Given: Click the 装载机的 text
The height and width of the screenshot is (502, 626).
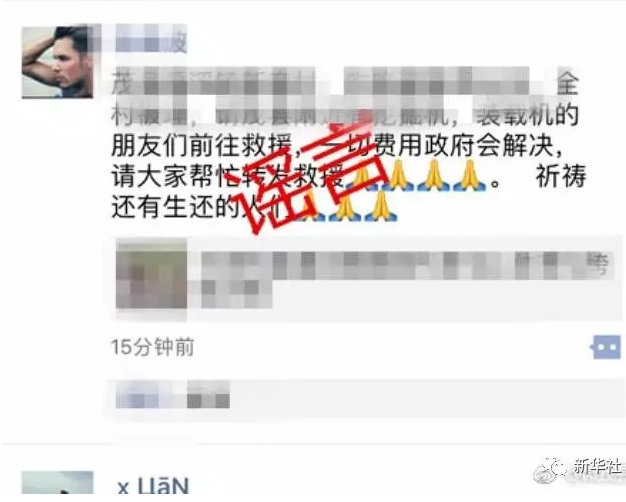Looking at the screenshot, I should tap(528, 115).
